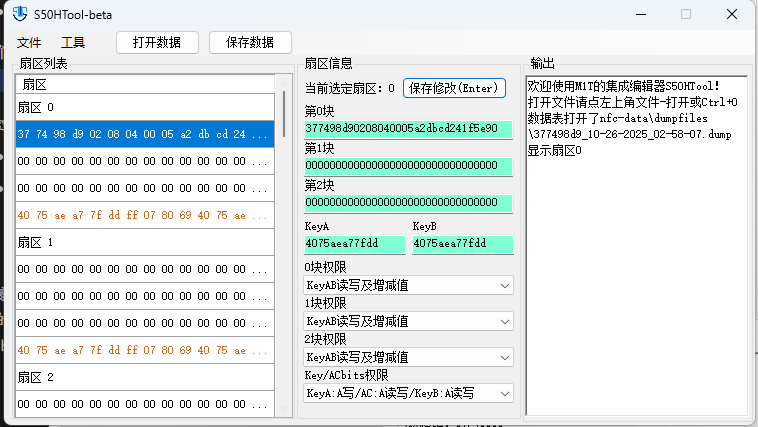
Task: Open the 工具 menu
Action: click(x=73, y=43)
